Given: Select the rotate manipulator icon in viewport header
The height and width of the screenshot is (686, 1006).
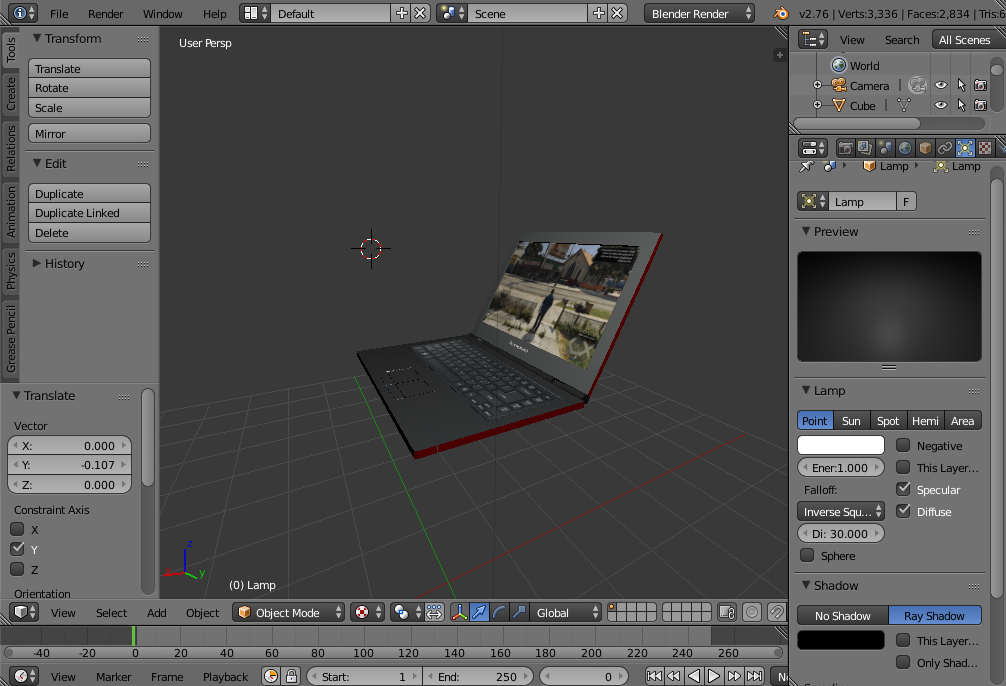Looking at the screenshot, I should pos(497,612).
